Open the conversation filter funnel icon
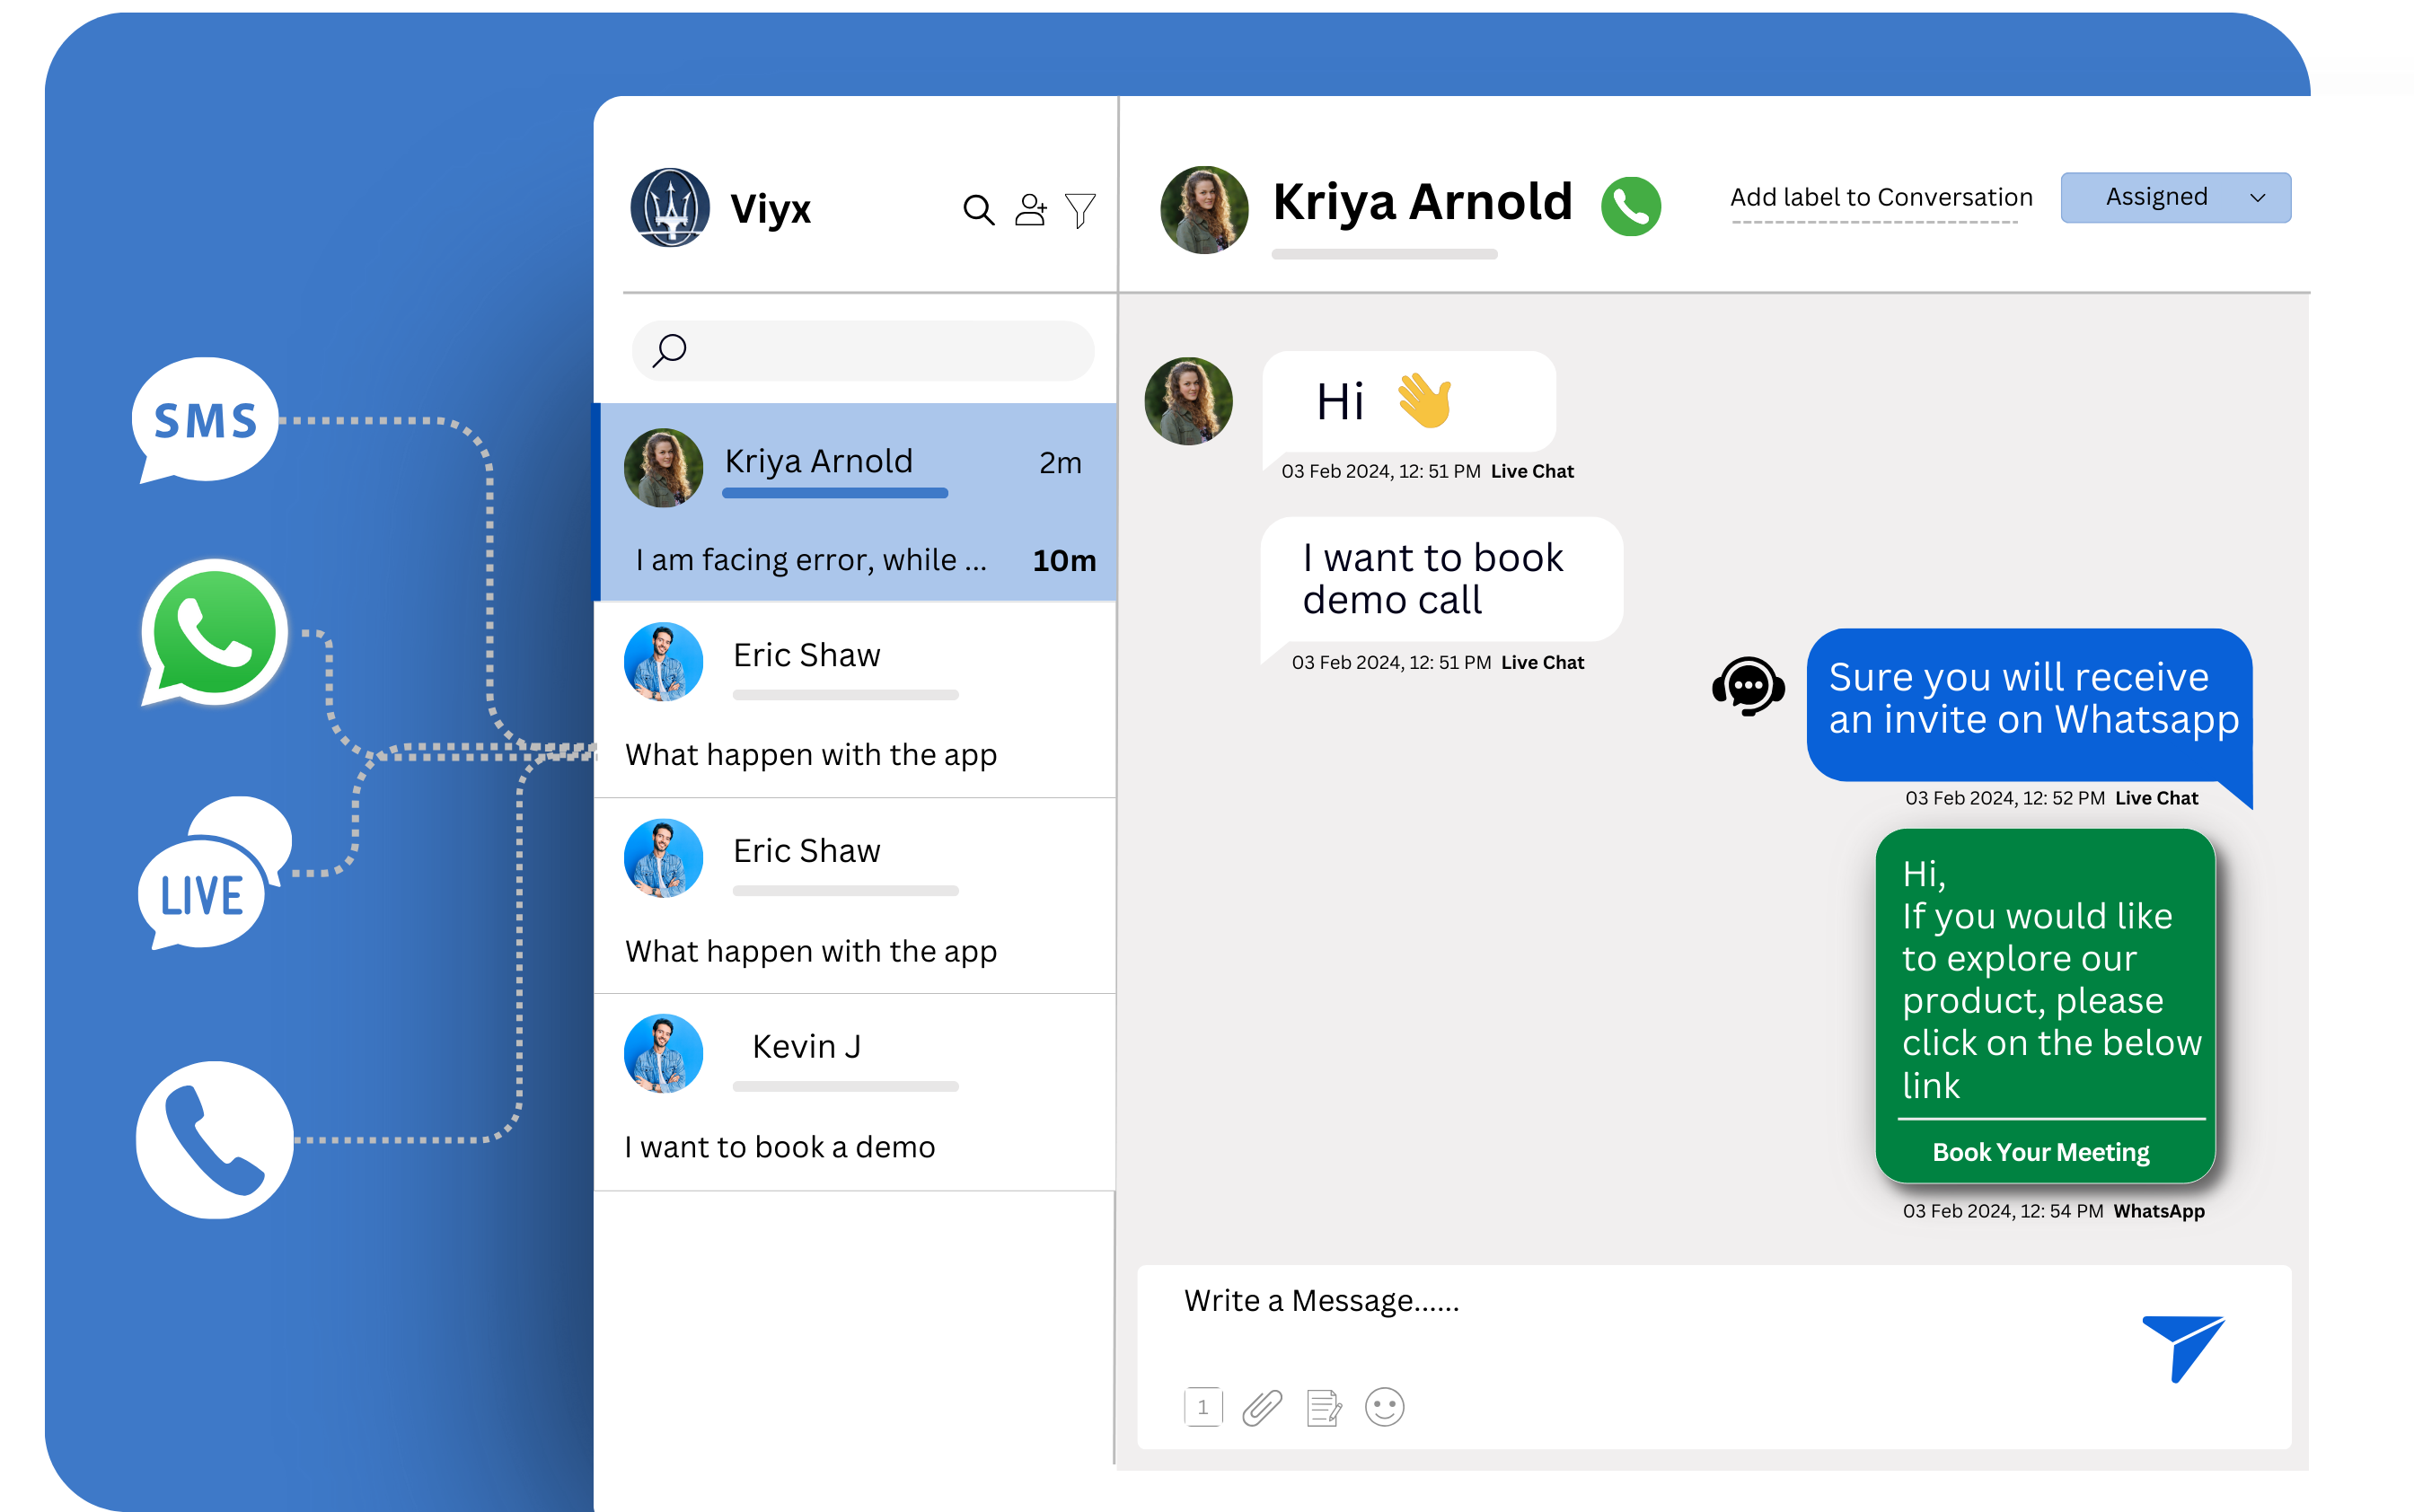2414x1512 pixels. [1080, 210]
